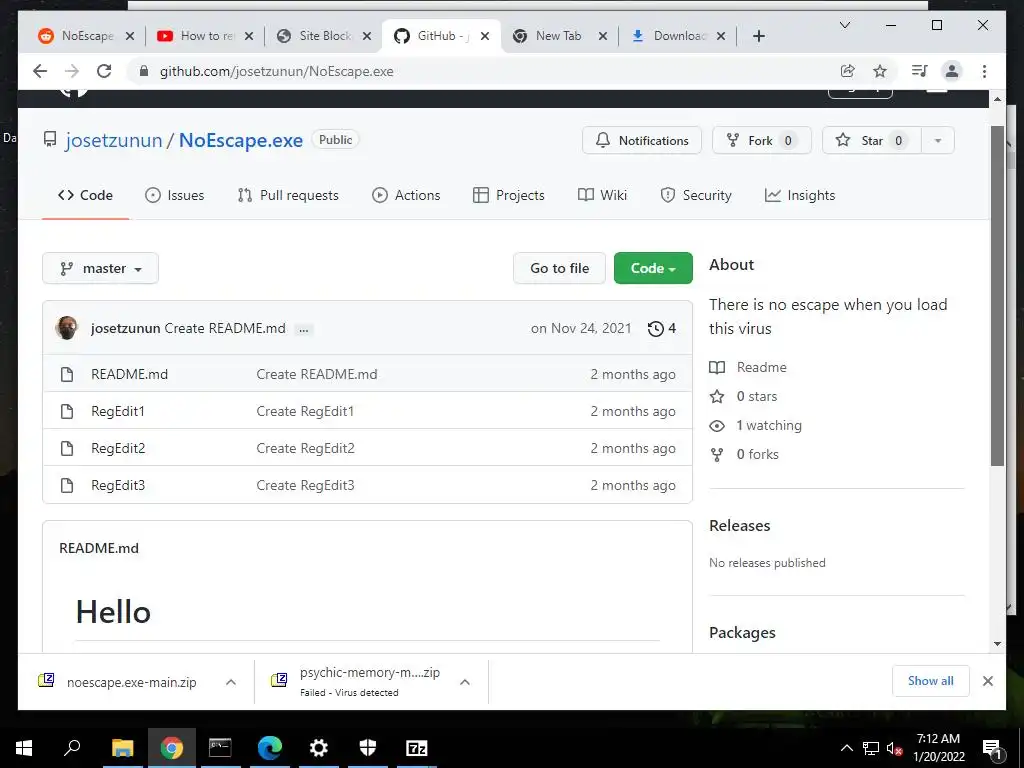
Task: Click the page vertical scrollbar thumb
Action: click(997, 295)
